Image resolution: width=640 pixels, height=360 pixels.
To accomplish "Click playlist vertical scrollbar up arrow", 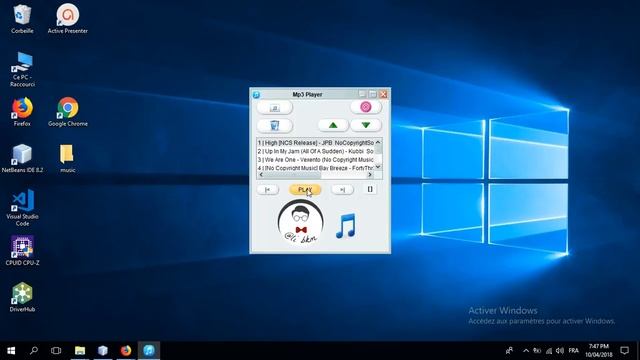I will click(x=378, y=142).
